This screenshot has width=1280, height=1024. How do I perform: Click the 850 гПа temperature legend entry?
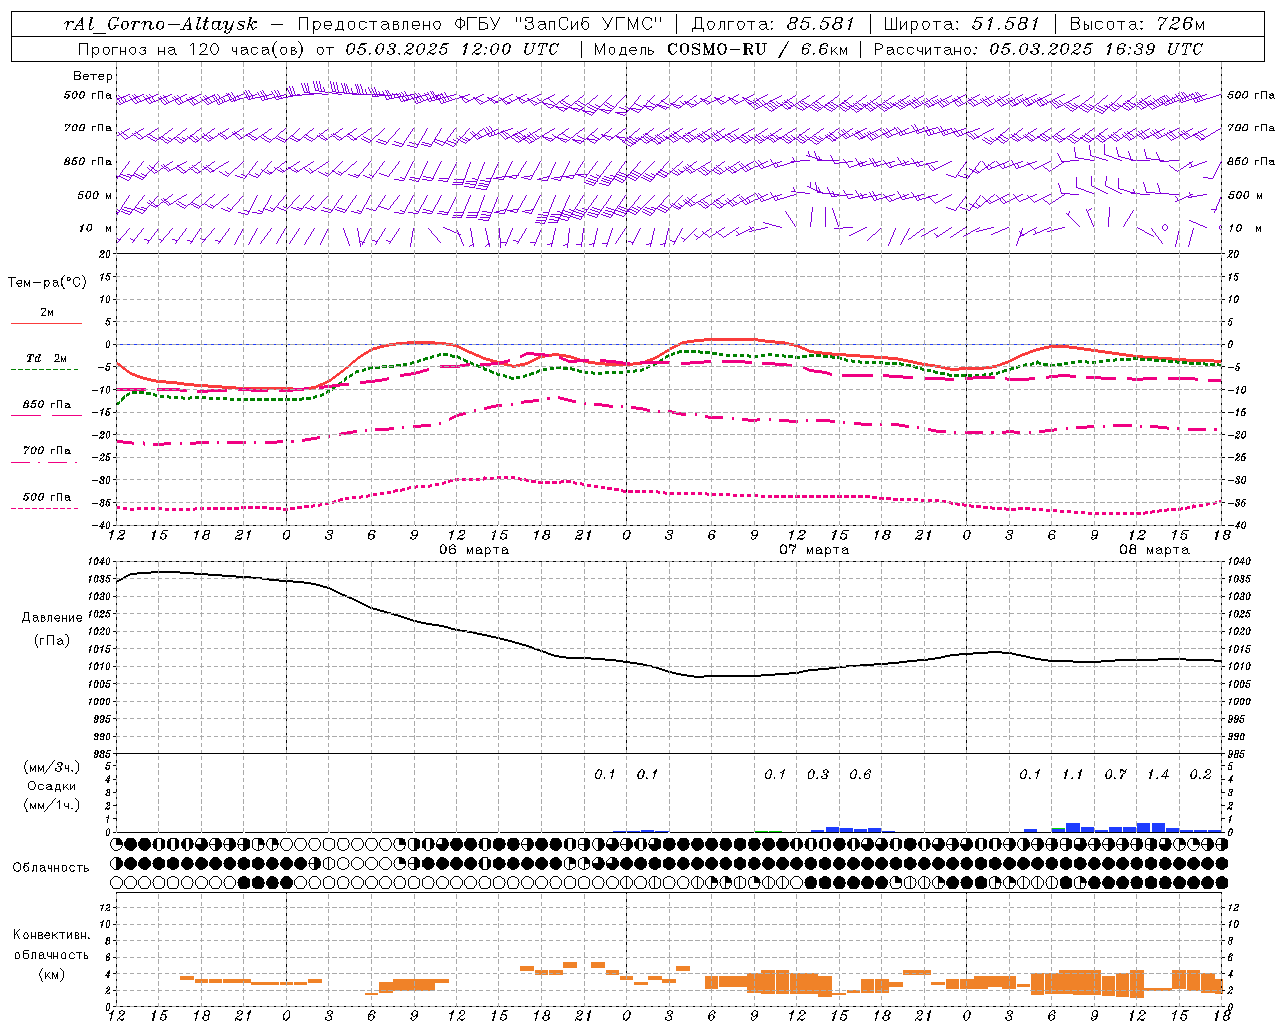[x=46, y=405]
